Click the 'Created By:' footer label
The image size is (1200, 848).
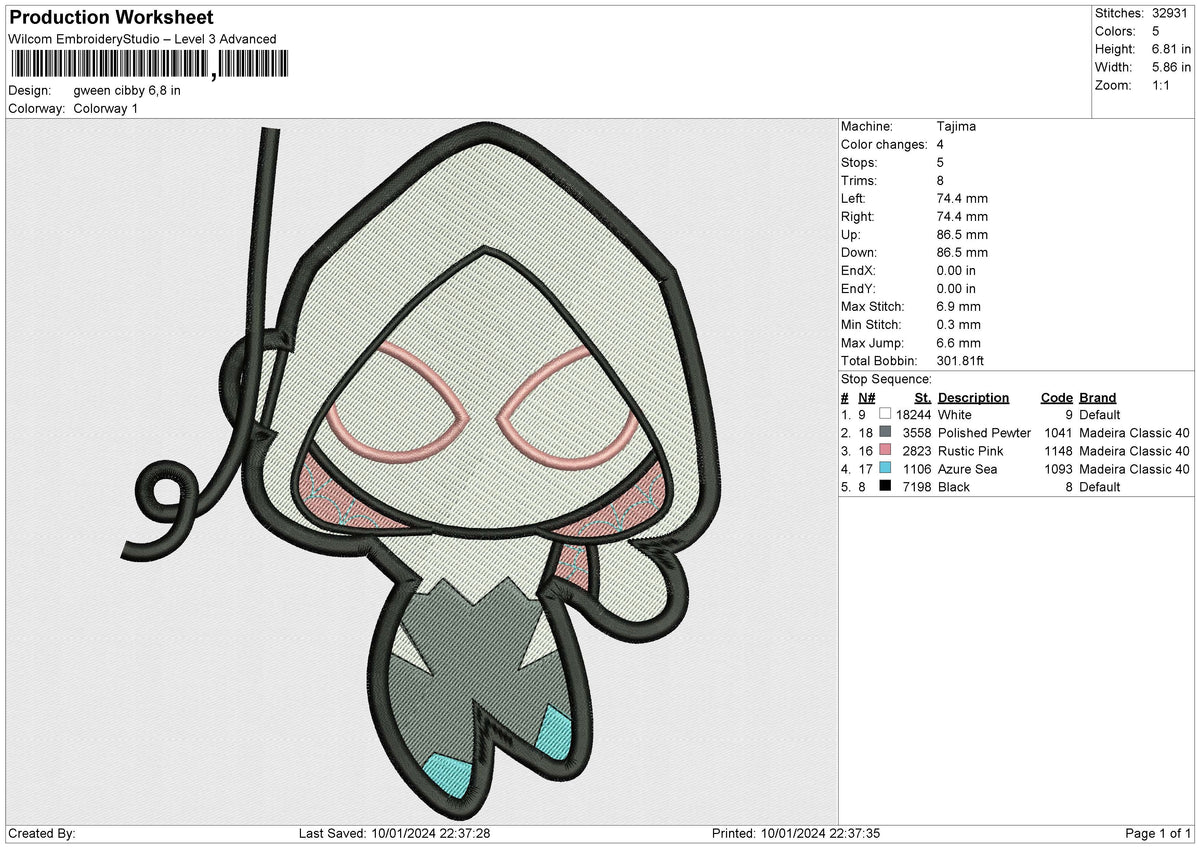(41, 833)
